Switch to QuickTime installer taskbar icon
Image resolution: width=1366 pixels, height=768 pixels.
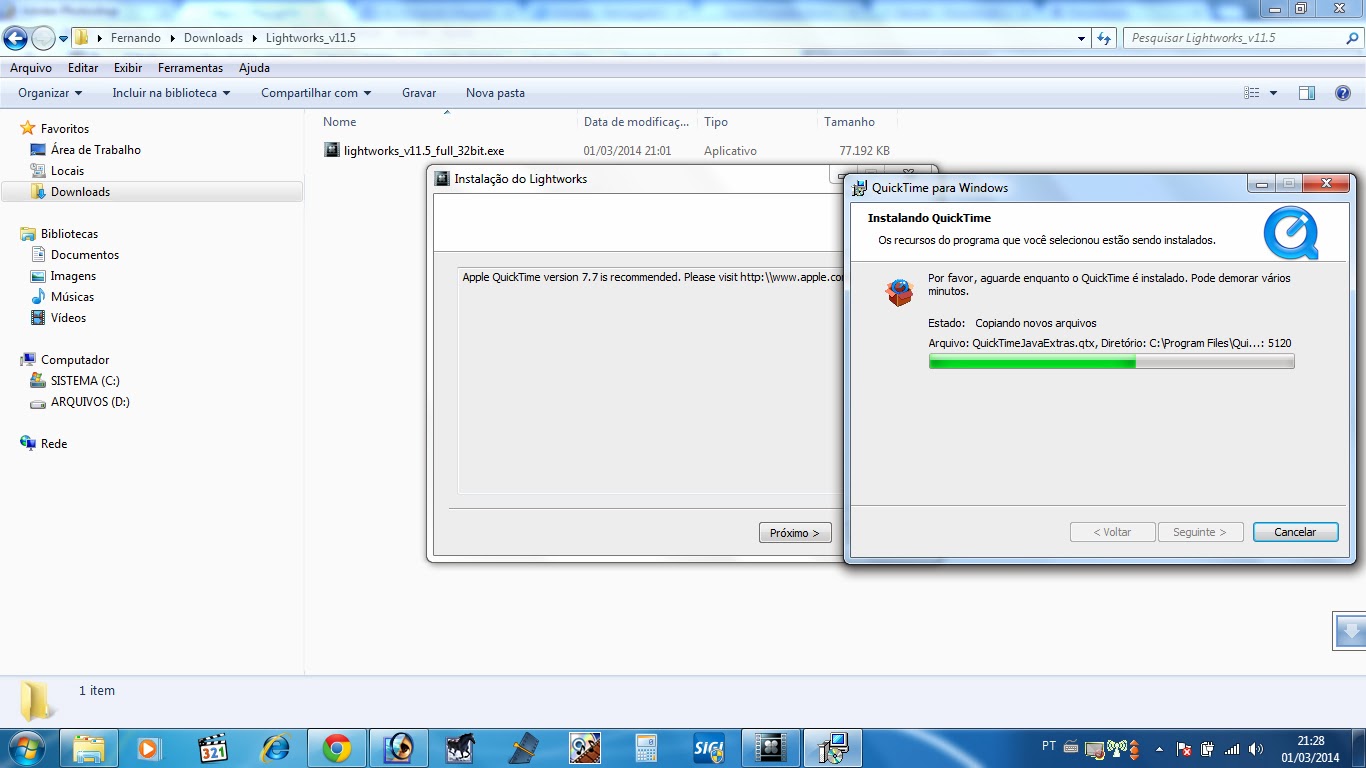tap(833, 748)
